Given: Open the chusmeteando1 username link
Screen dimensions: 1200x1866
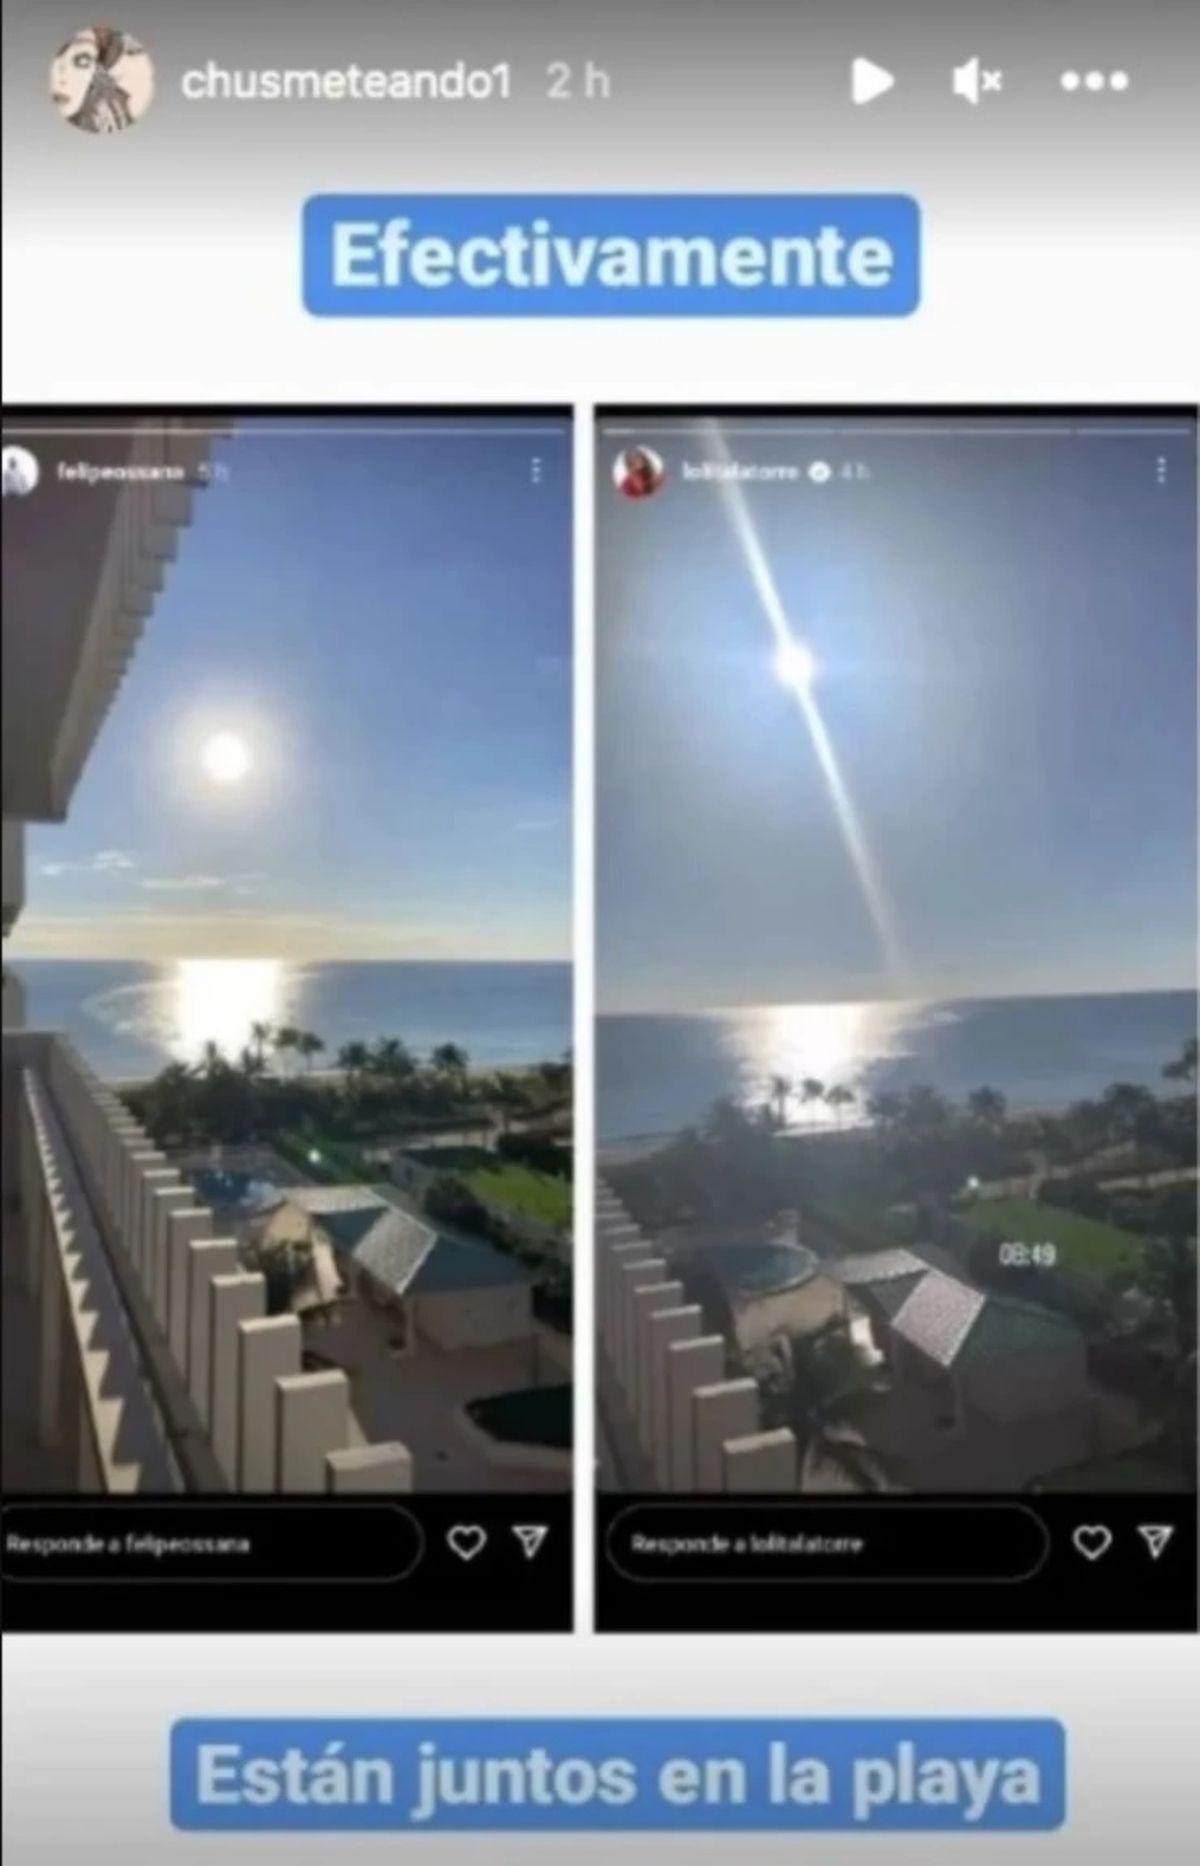Looking at the screenshot, I should [x=346, y=82].
